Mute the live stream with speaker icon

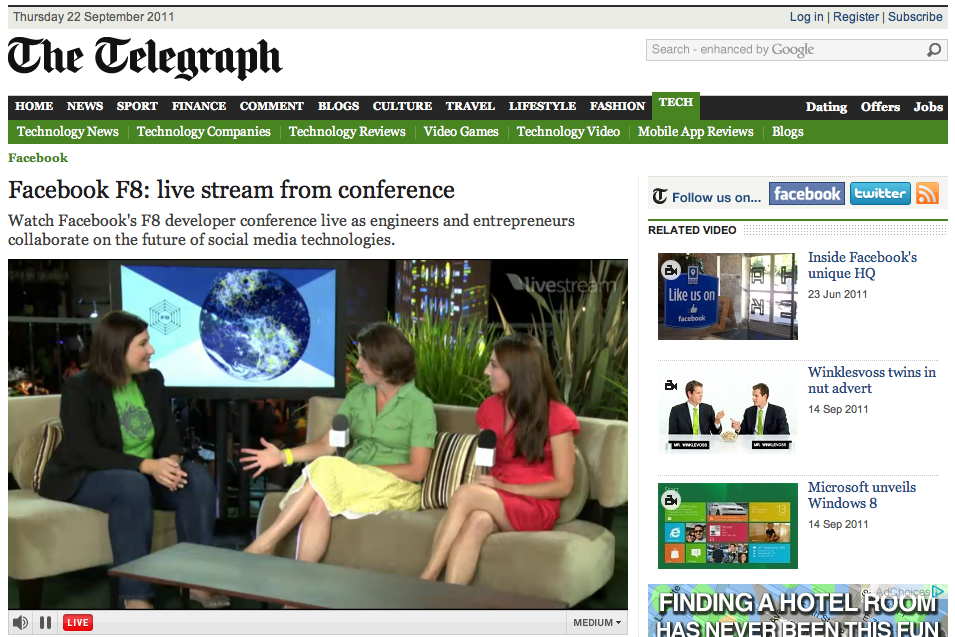pos(20,622)
